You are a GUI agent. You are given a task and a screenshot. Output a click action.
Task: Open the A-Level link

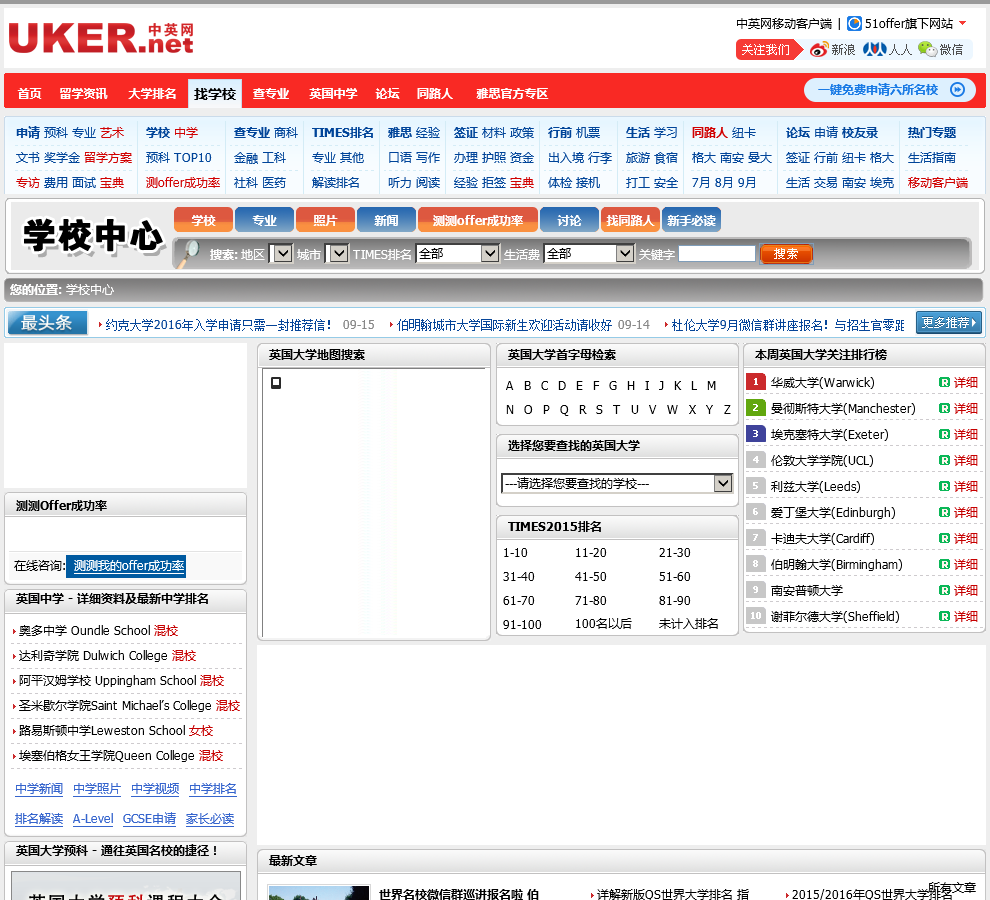(93, 819)
